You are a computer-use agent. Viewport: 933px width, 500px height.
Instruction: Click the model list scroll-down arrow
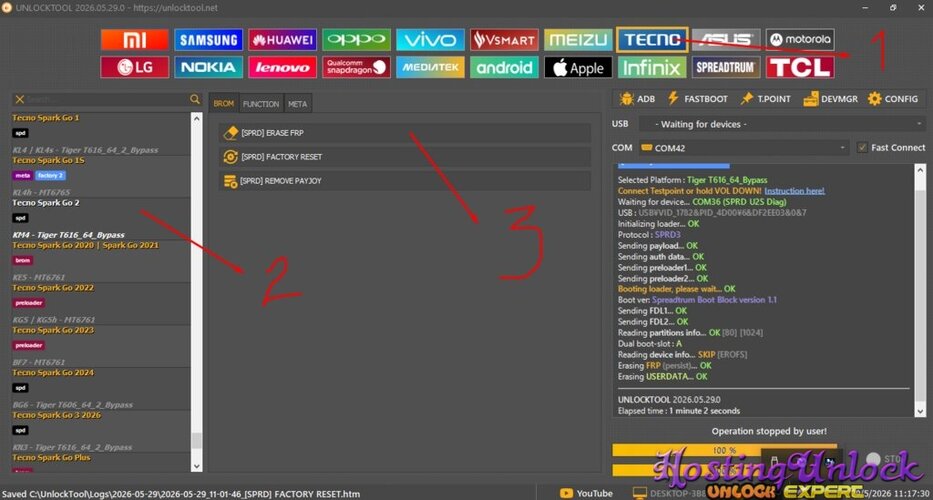coord(197,467)
